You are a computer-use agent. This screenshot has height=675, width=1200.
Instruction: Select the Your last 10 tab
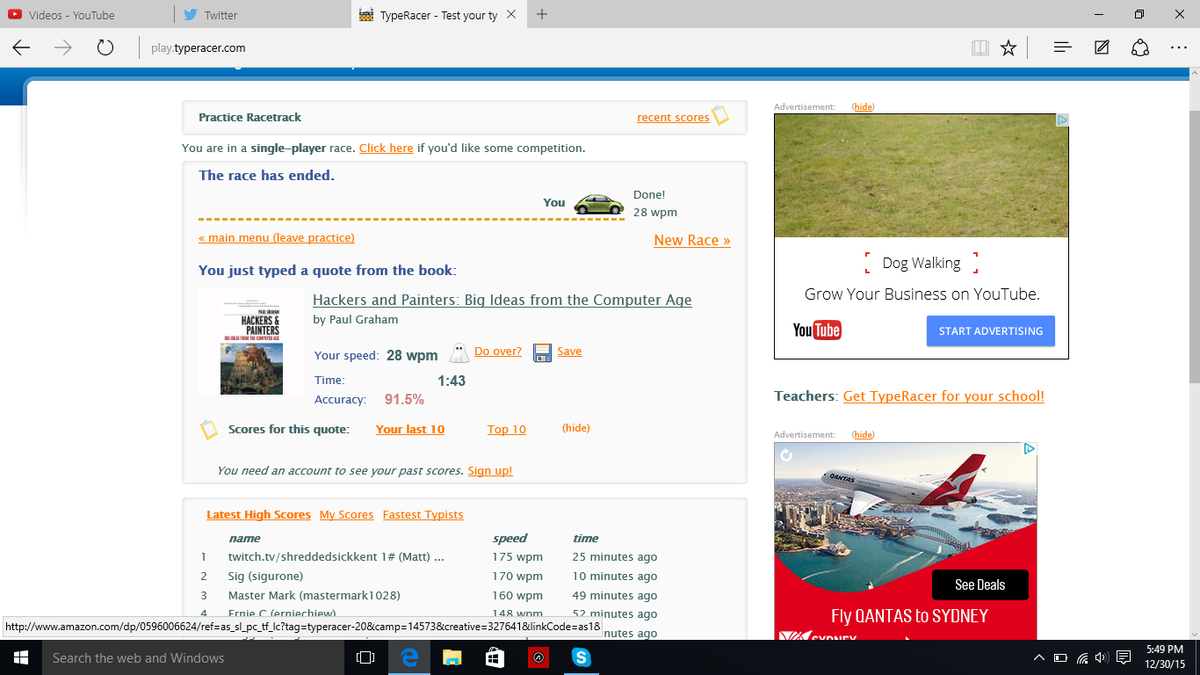click(410, 429)
